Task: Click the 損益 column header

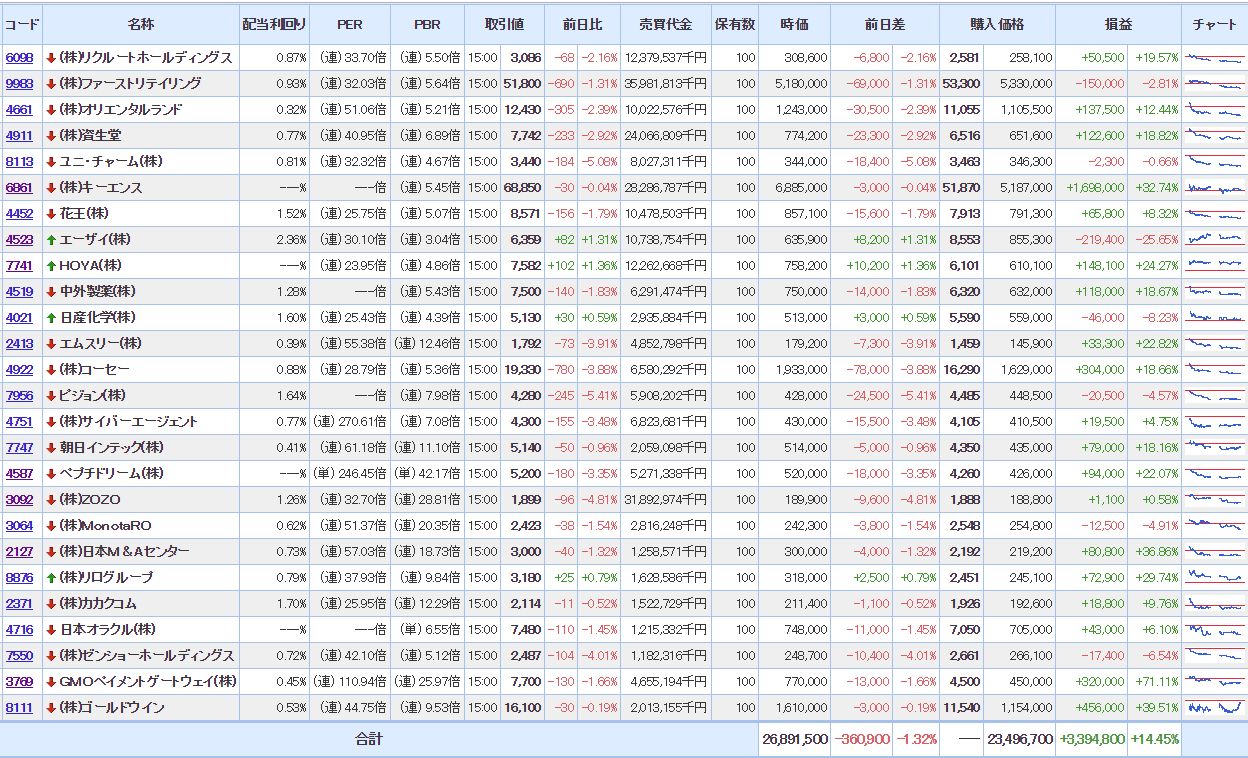Action: tap(1118, 24)
